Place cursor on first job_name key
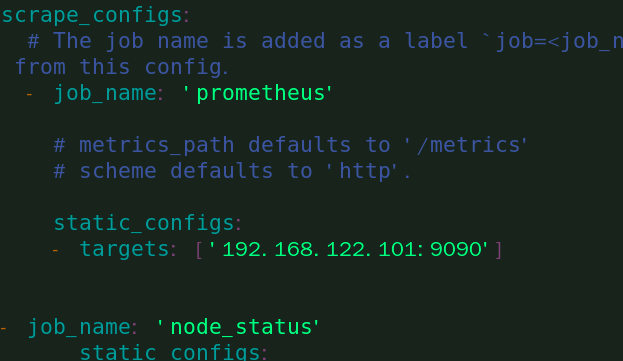Image resolution: width=623 pixels, height=361 pixels. pyautogui.click(x=105, y=94)
